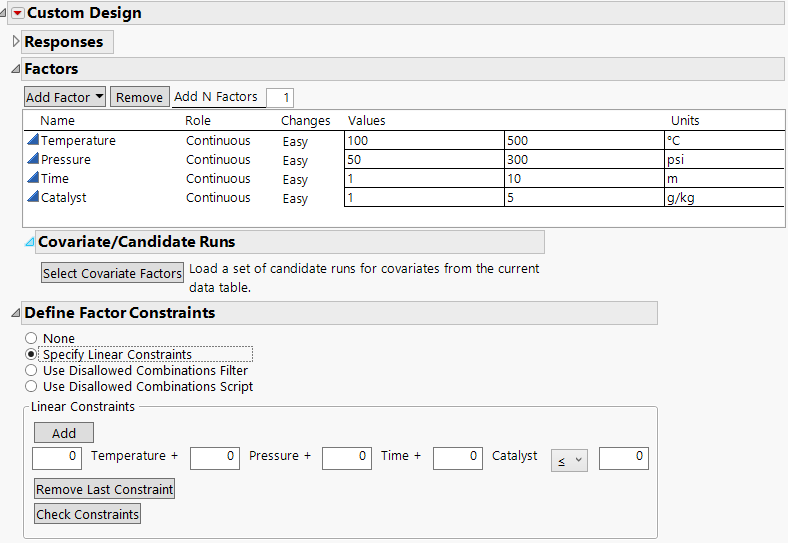This screenshot has width=788, height=543.
Task: Click the blue continuous icon beside Pressure
Action: point(33,160)
